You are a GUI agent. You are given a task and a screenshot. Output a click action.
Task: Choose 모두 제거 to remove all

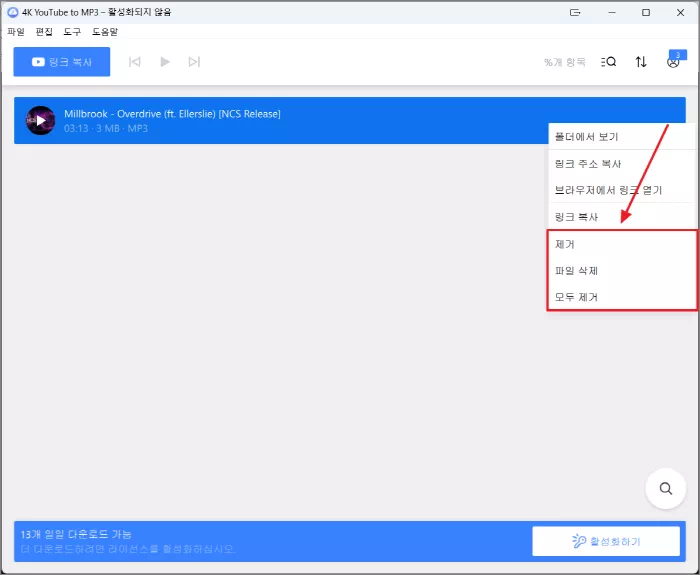coord(622,297)
